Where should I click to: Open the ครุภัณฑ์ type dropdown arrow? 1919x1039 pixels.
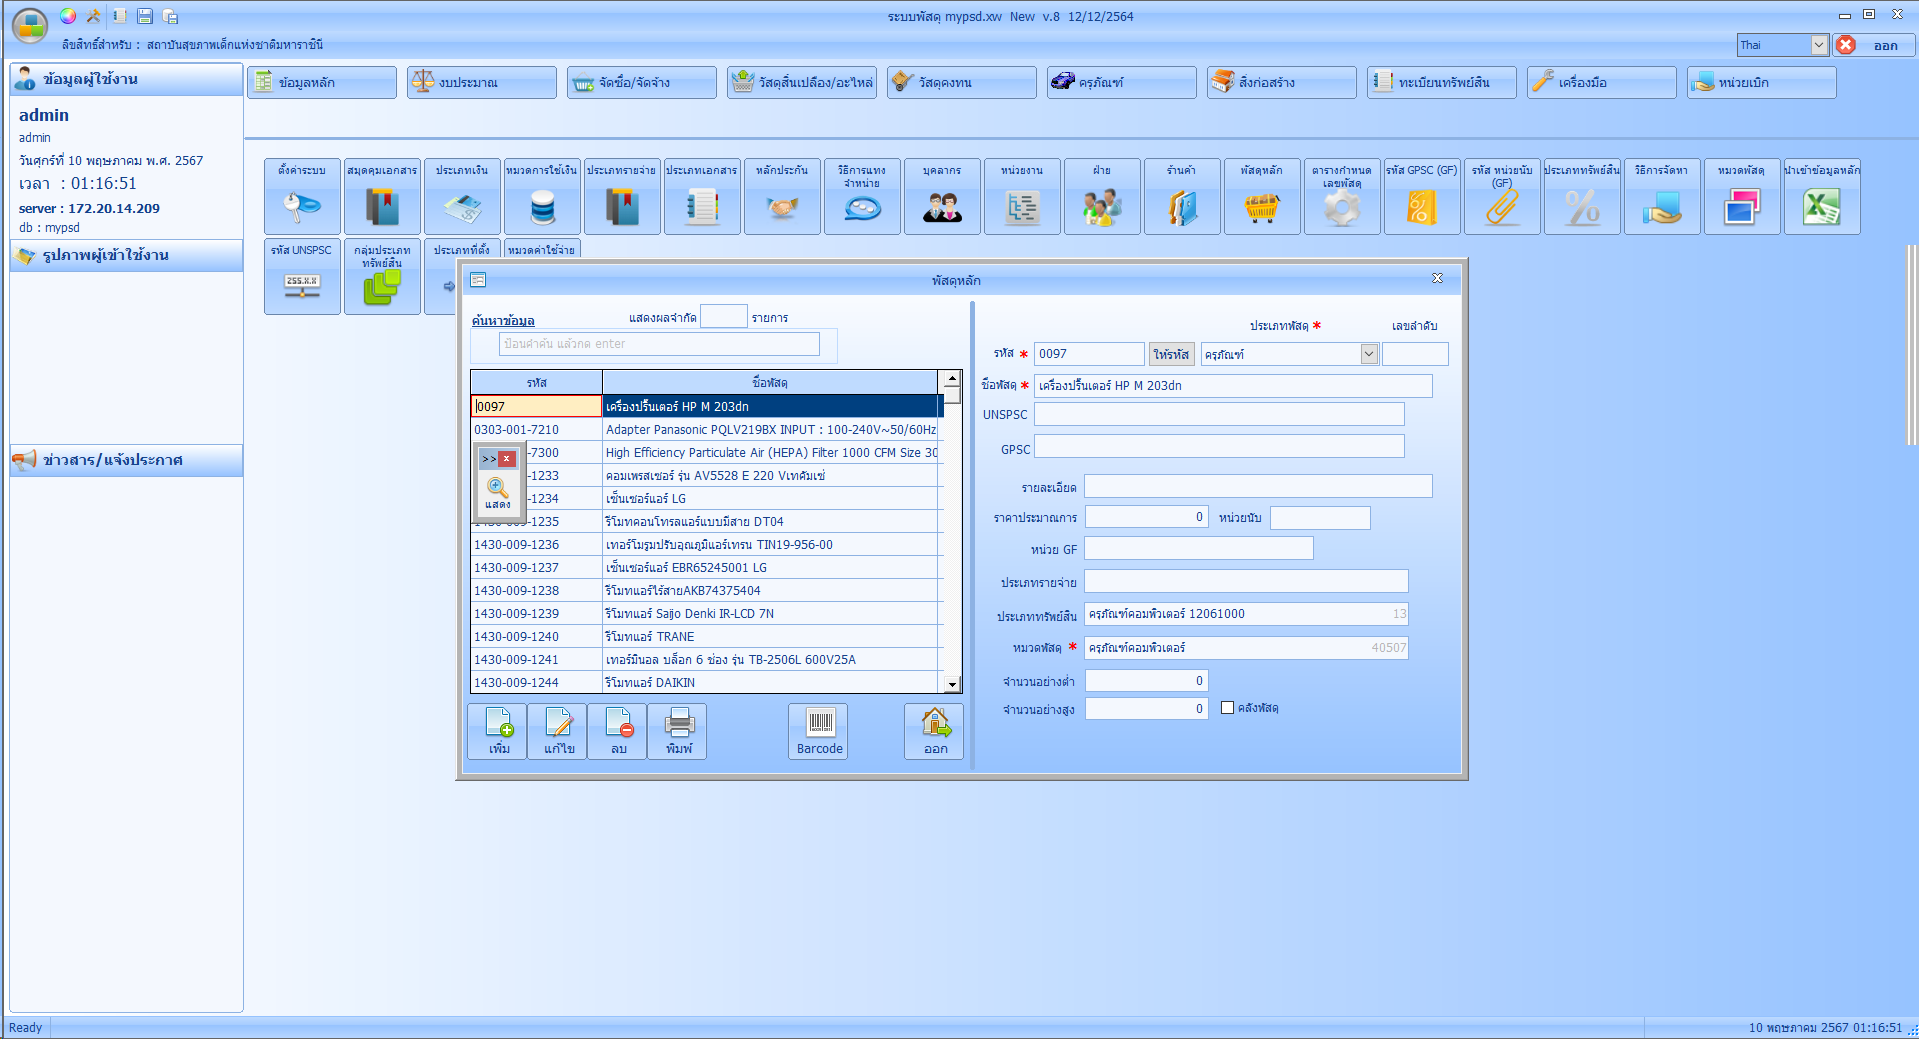tap(1368, 354)
